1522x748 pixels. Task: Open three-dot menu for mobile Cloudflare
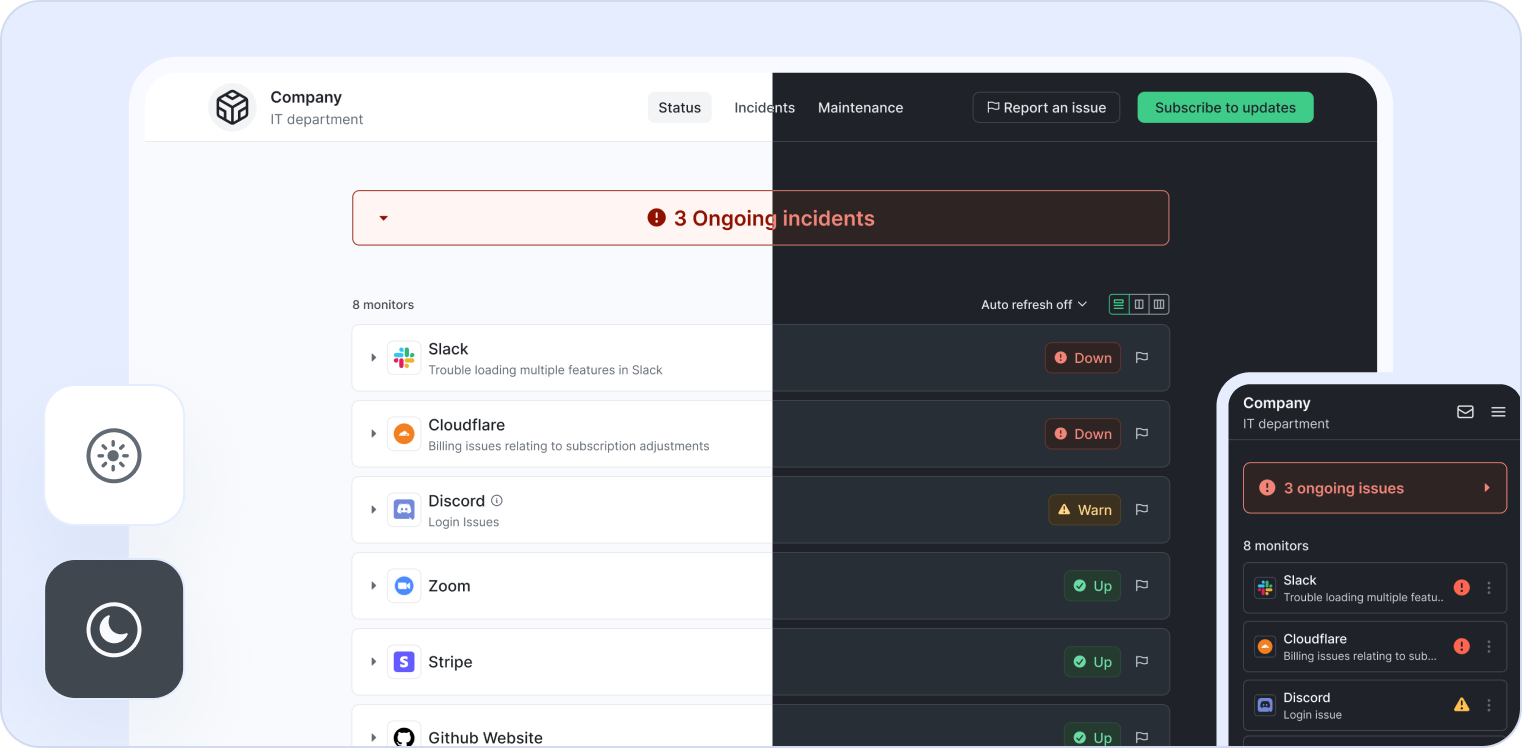click(x=1489, y=647)
